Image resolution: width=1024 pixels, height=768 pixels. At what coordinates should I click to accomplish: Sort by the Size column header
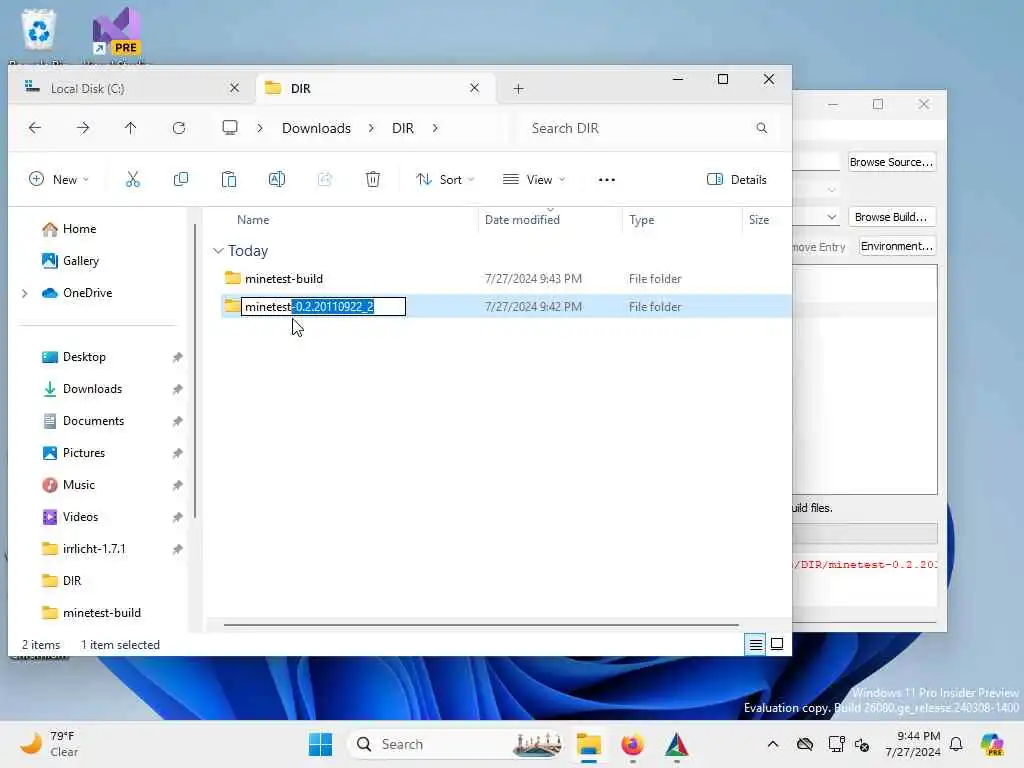(x=759, y=220)
